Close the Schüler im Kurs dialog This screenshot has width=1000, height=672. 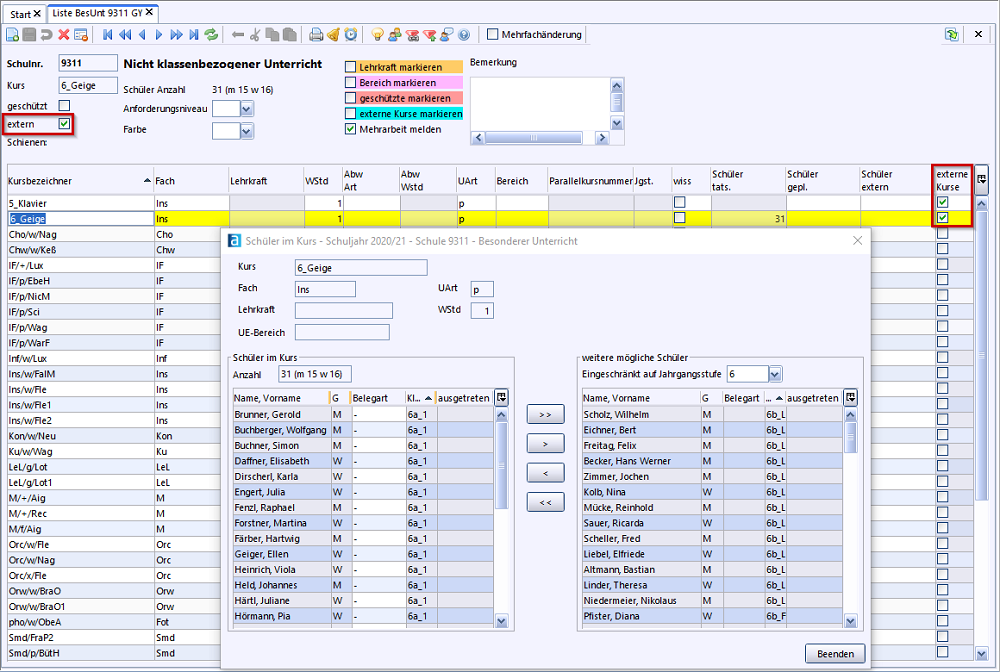857,240
